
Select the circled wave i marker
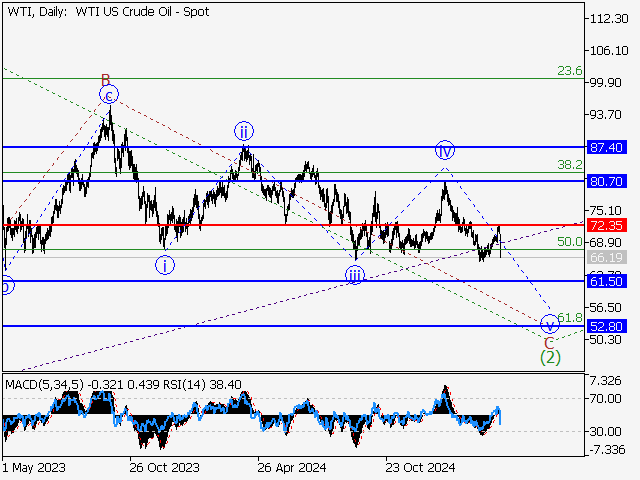tap(165, 265)
